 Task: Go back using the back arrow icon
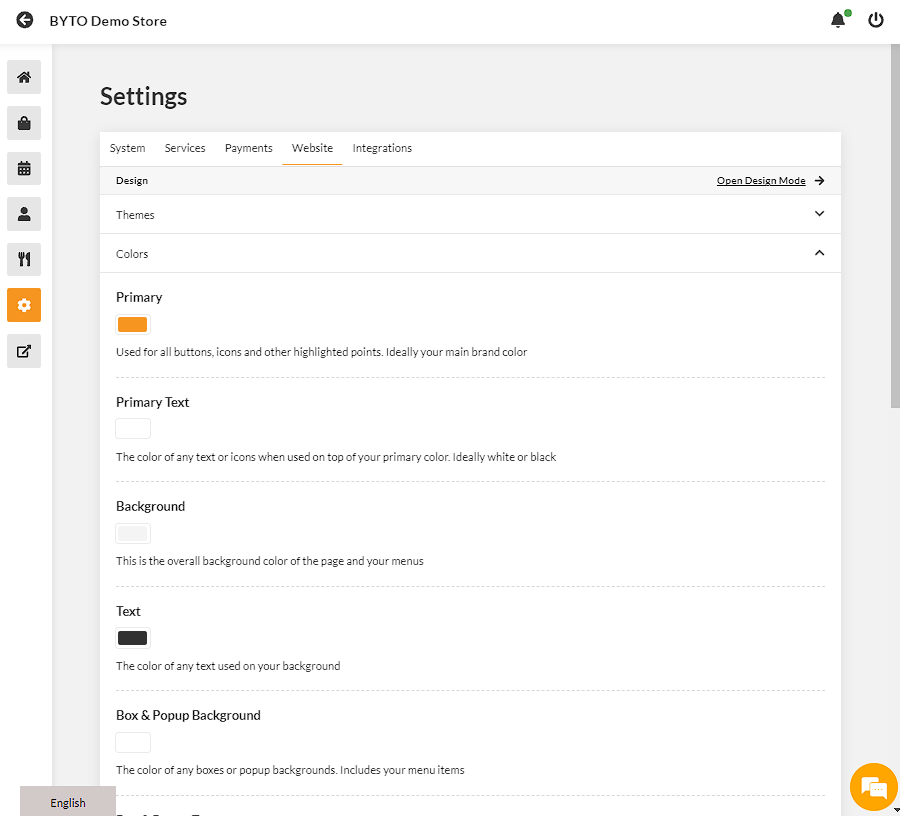pos(25,21)
